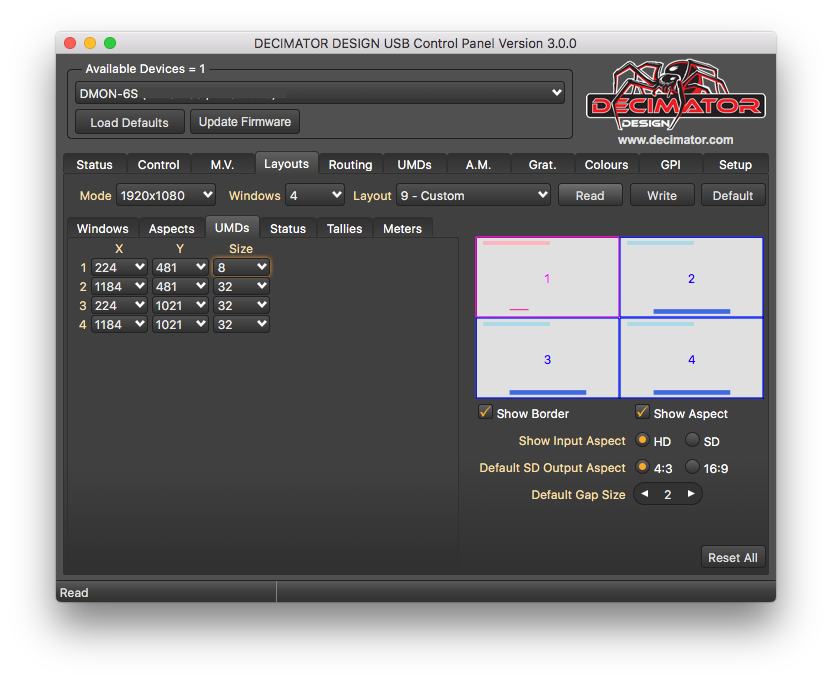Switch to the M.V. tab

pyautogui.click(x=222, y=165)
